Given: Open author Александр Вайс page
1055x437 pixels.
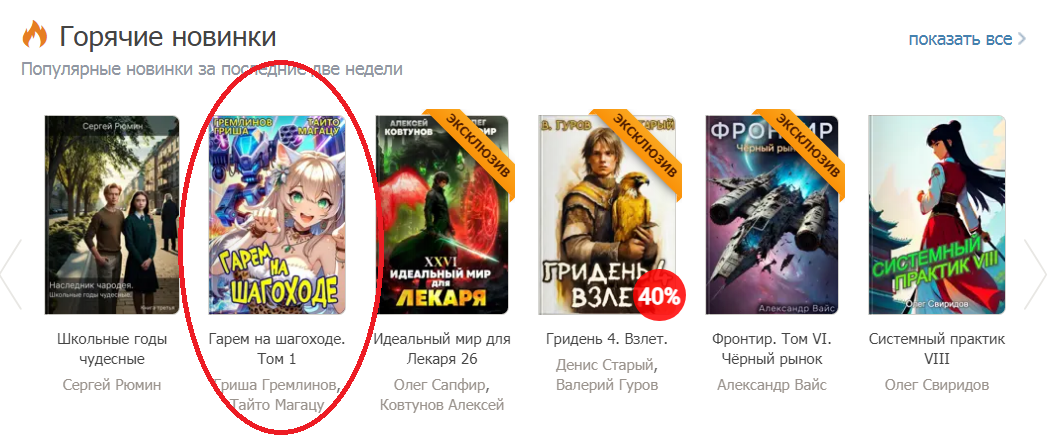Looking at the screenshot, I should click(x=772, y=385).
